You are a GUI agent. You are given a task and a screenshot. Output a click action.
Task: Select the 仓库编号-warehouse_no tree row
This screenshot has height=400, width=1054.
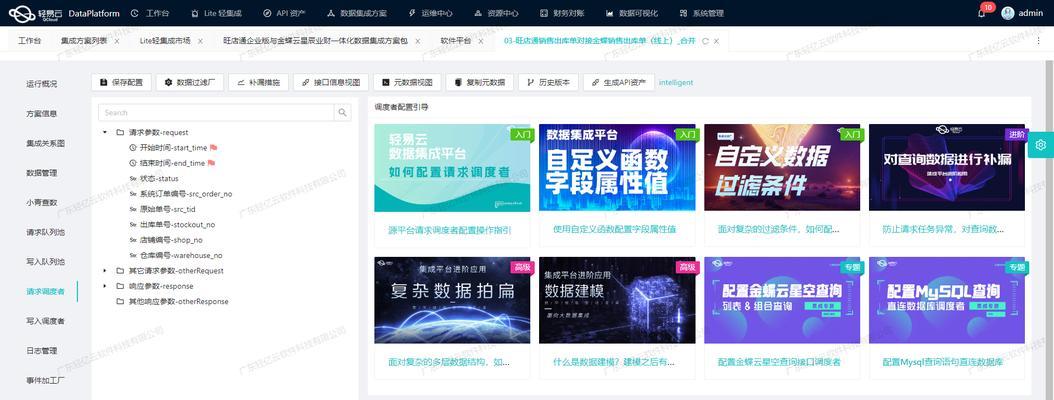click(176, 255)
